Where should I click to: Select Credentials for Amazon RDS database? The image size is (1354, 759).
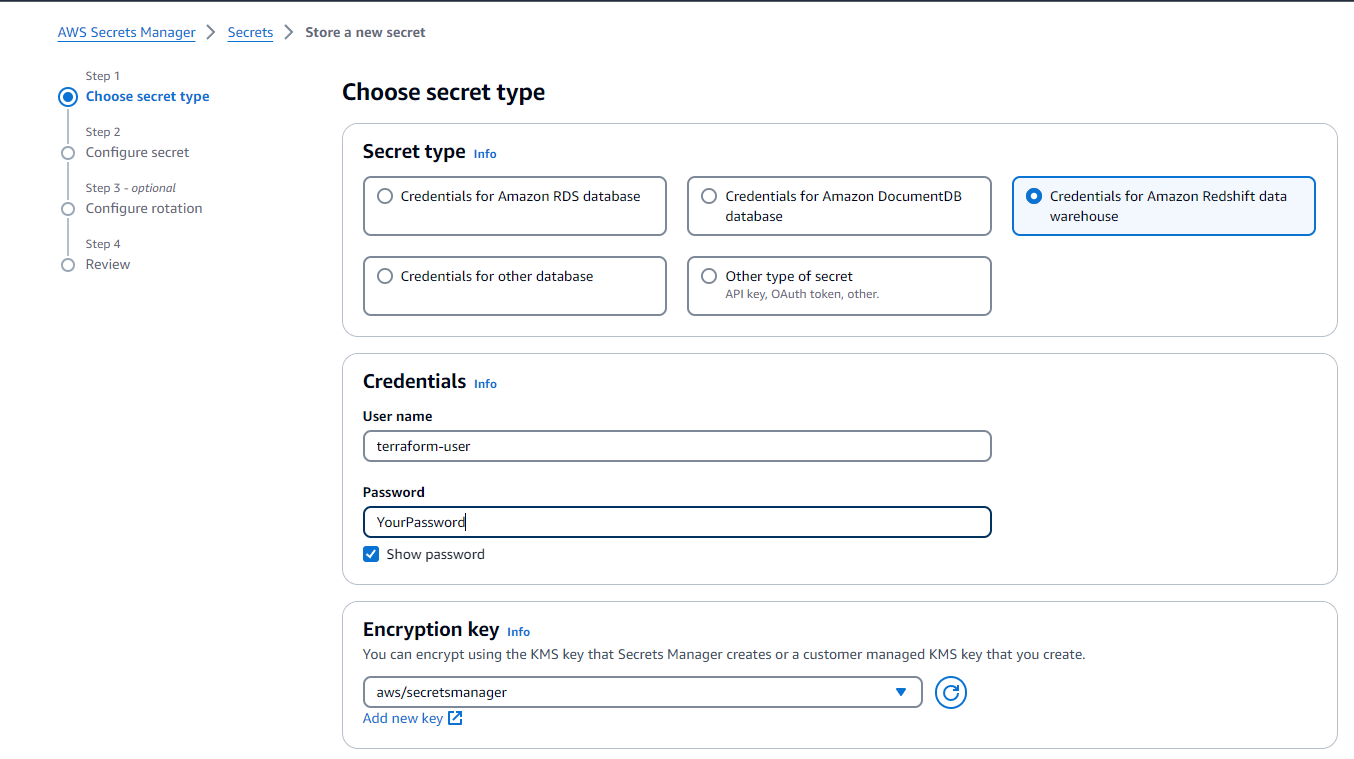pyautogui.click(x=385, y=197)
